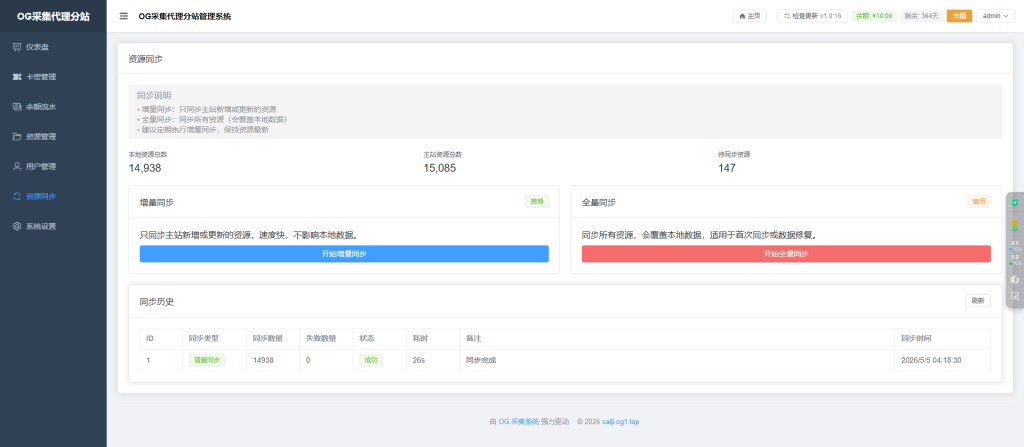Open 仪表盘 menu item
The height and width of the screenshot is (447, 1024).
pyautogui.click(x=53, y=46)
